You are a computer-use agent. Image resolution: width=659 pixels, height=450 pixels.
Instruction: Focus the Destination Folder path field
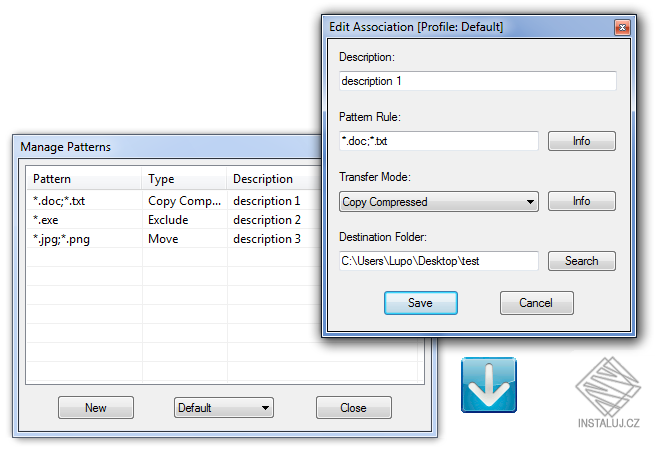click(439, 261)
